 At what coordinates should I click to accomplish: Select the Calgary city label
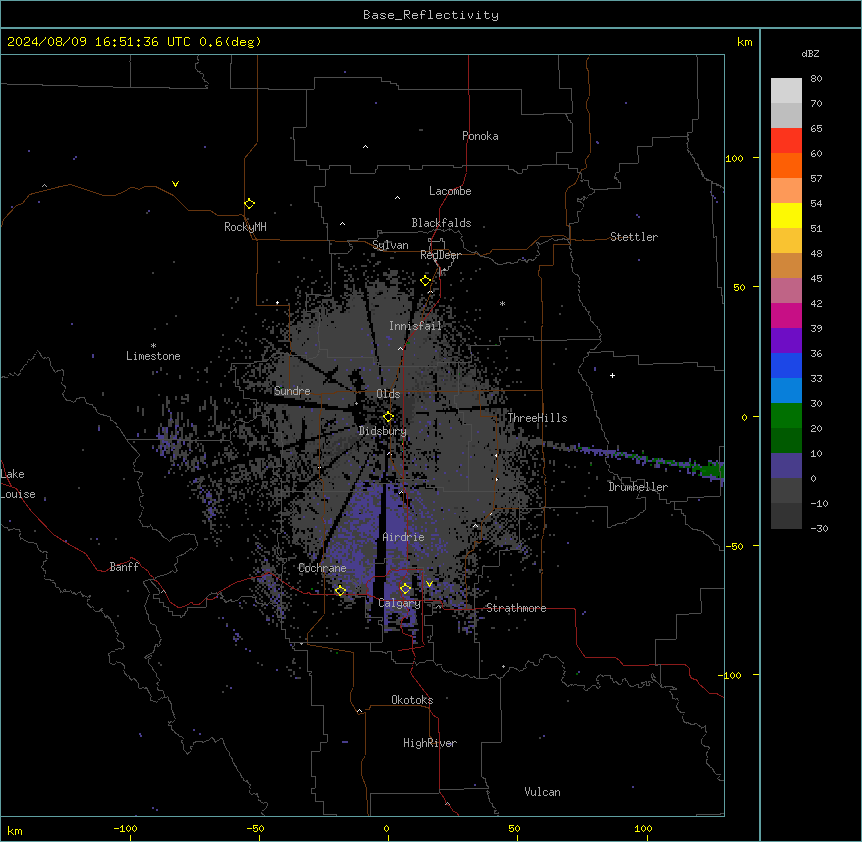(x=399, y=603)
